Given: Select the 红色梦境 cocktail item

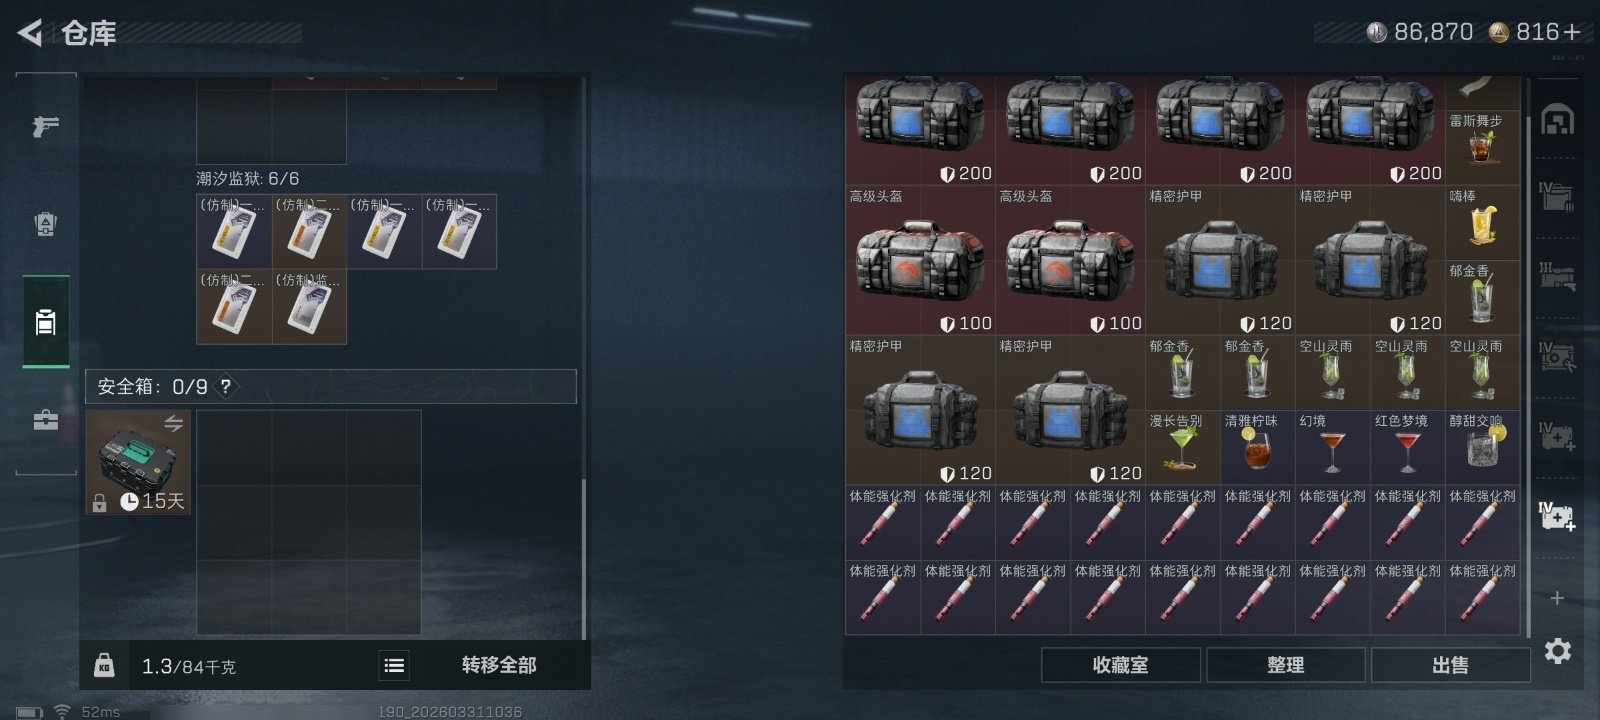Looking at the screenshot, I should point(1407,448).
